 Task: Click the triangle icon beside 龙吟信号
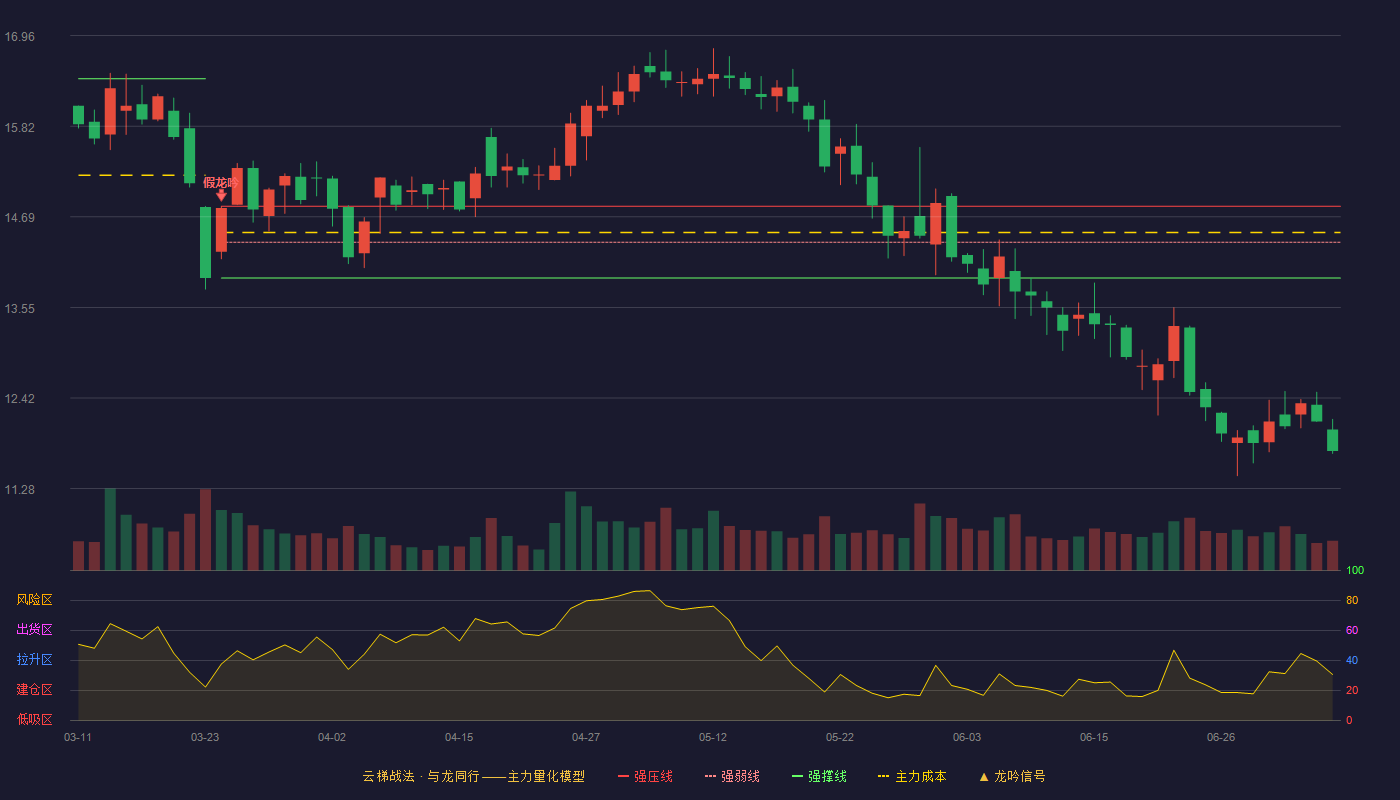pos(984,776)
